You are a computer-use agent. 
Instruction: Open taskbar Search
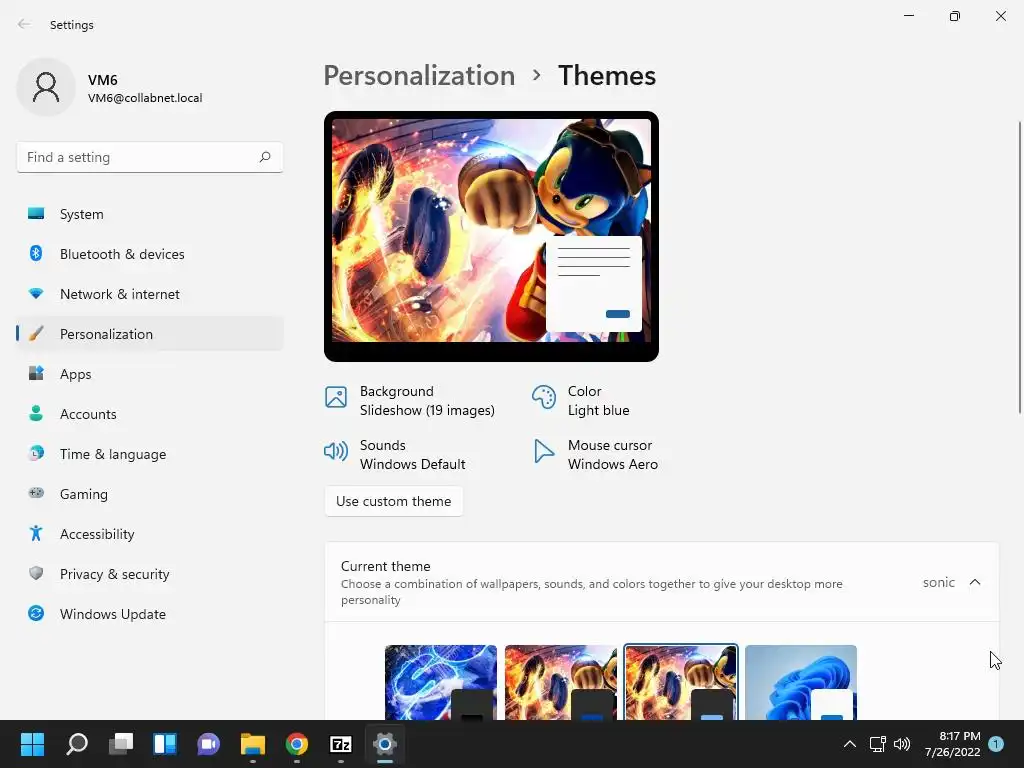pos(77,744)
